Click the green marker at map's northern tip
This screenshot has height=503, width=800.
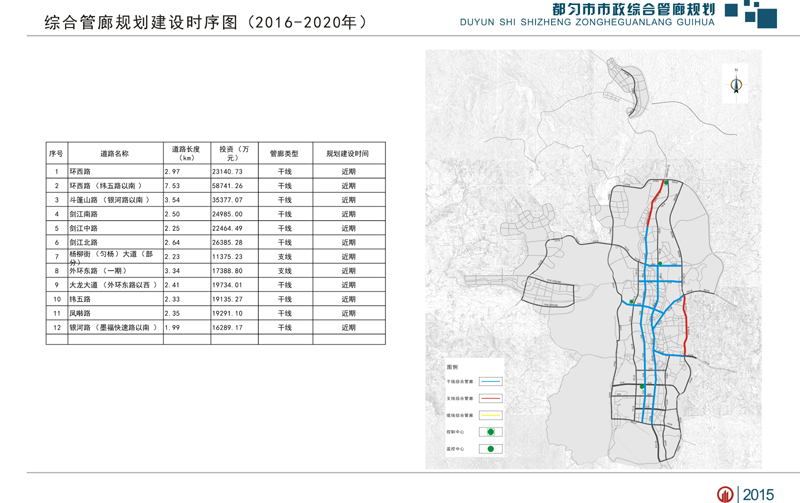pyautogui.click(x=665, y=183)
